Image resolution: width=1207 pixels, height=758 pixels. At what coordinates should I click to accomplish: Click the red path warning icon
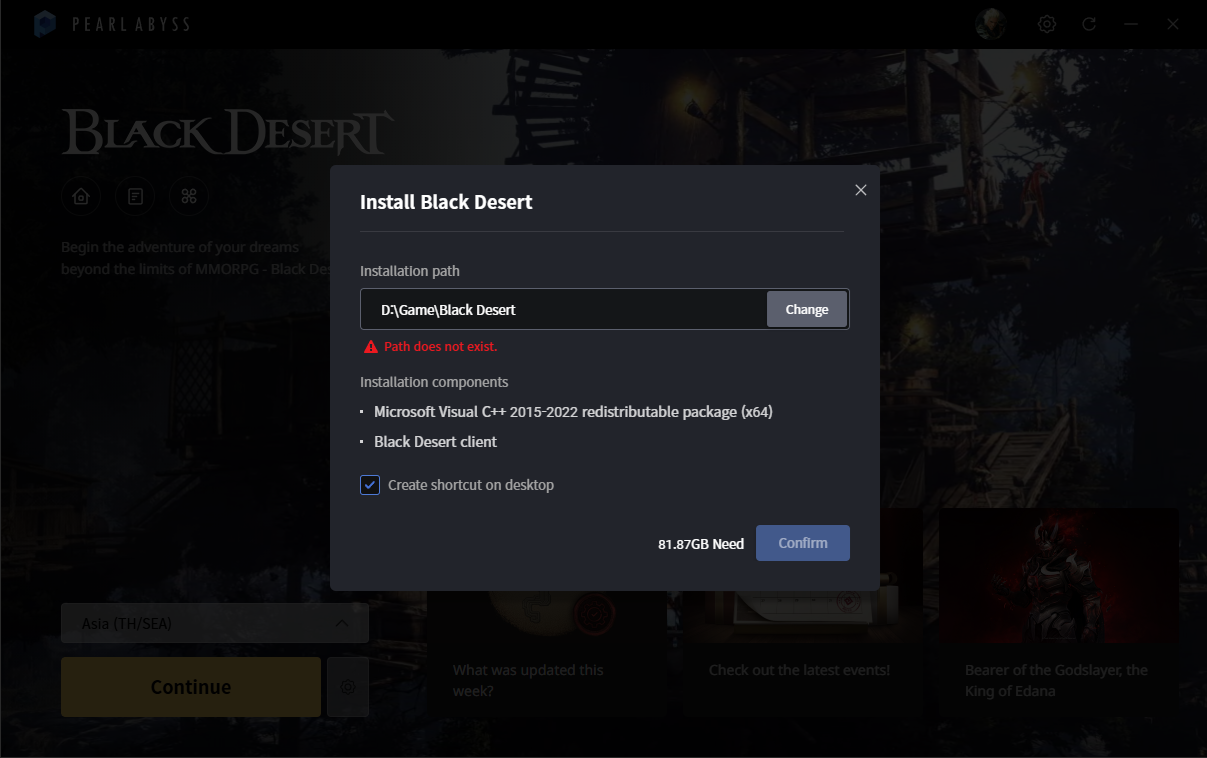coord(370,347)
